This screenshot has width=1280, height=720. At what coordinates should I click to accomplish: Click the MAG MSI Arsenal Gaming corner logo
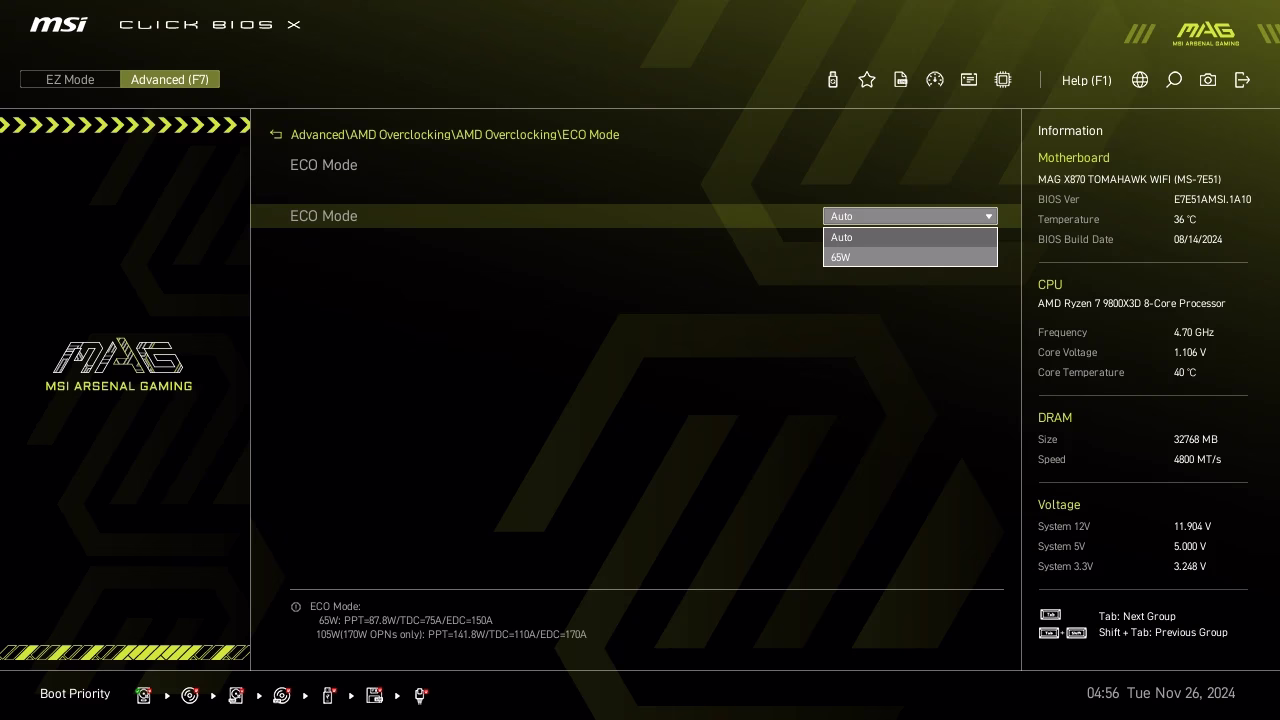click(1206, 34)
